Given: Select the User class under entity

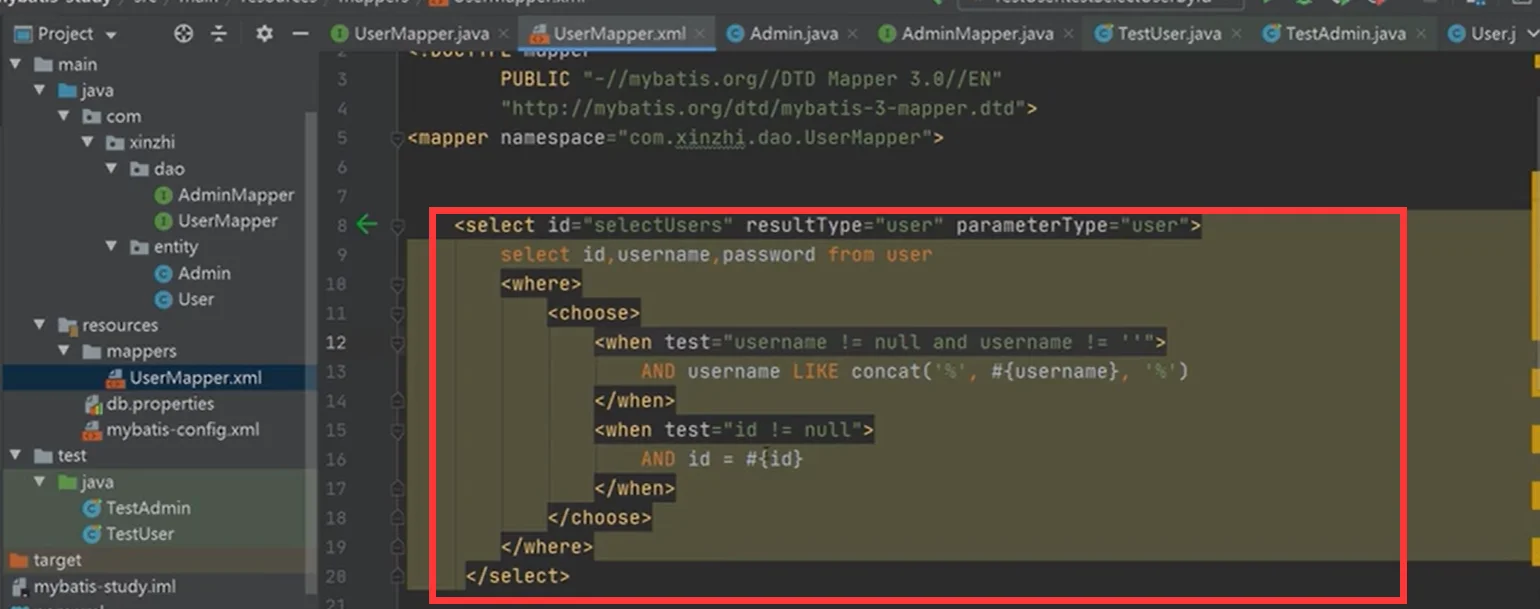Looking at the screenshot, I should point(196,299).
